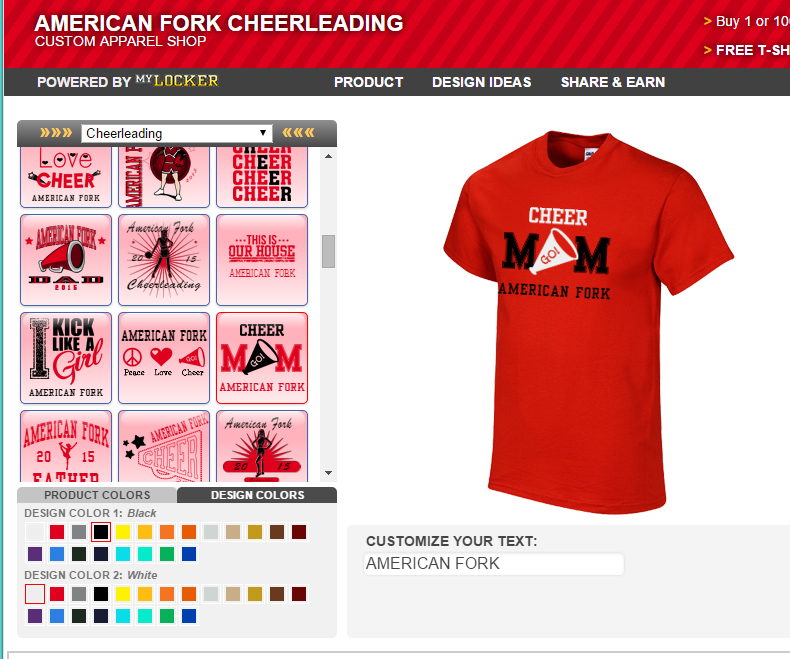The width and height of the screenshot is (790, 659).
Task: Open Share & Earn link
Action: tap(613, 82)
